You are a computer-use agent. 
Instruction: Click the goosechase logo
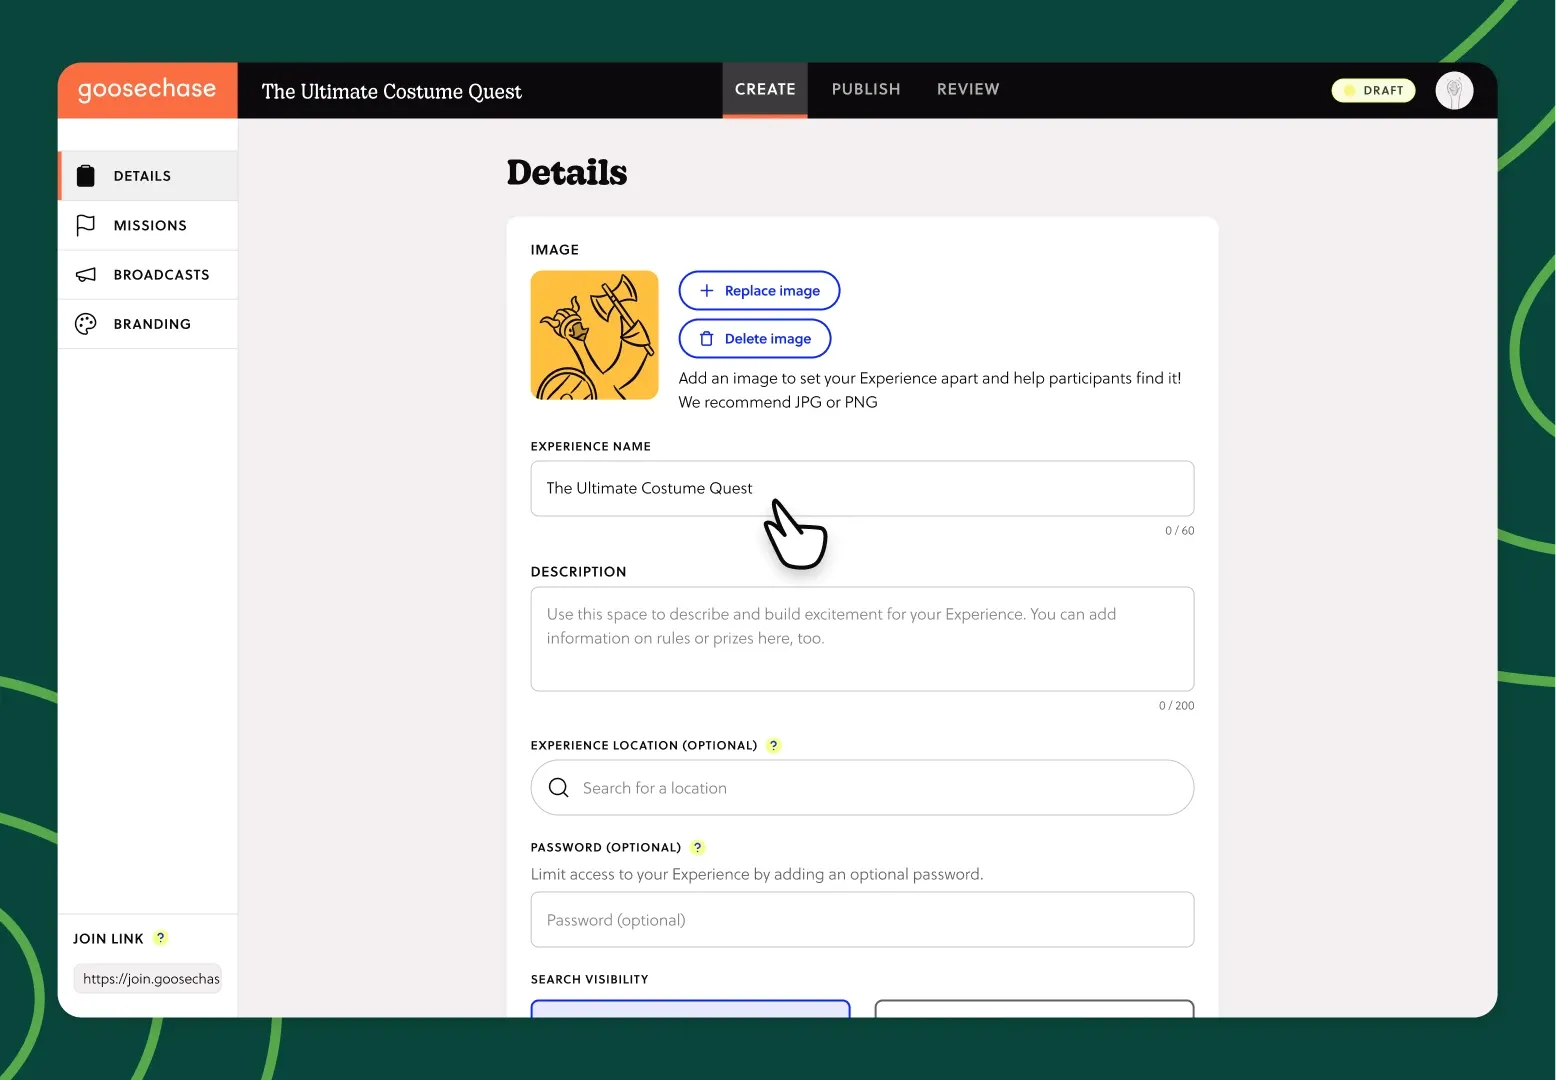147,89
